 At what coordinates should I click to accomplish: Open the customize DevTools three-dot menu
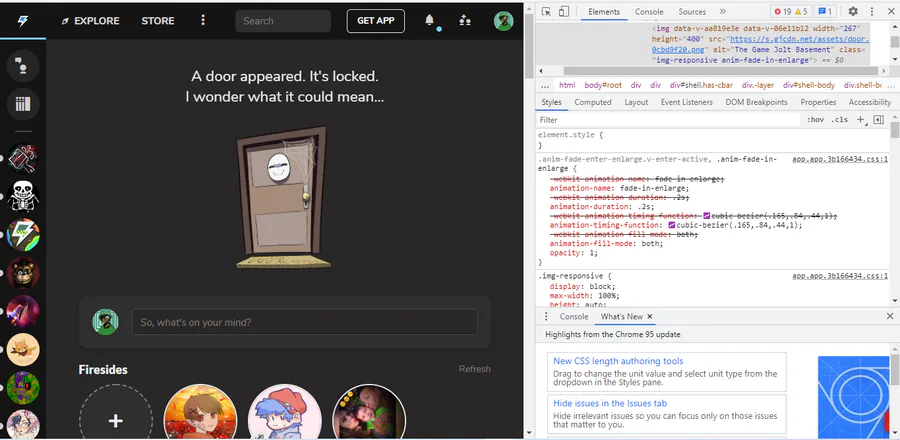pyautogui.click(x=872, y=11)
